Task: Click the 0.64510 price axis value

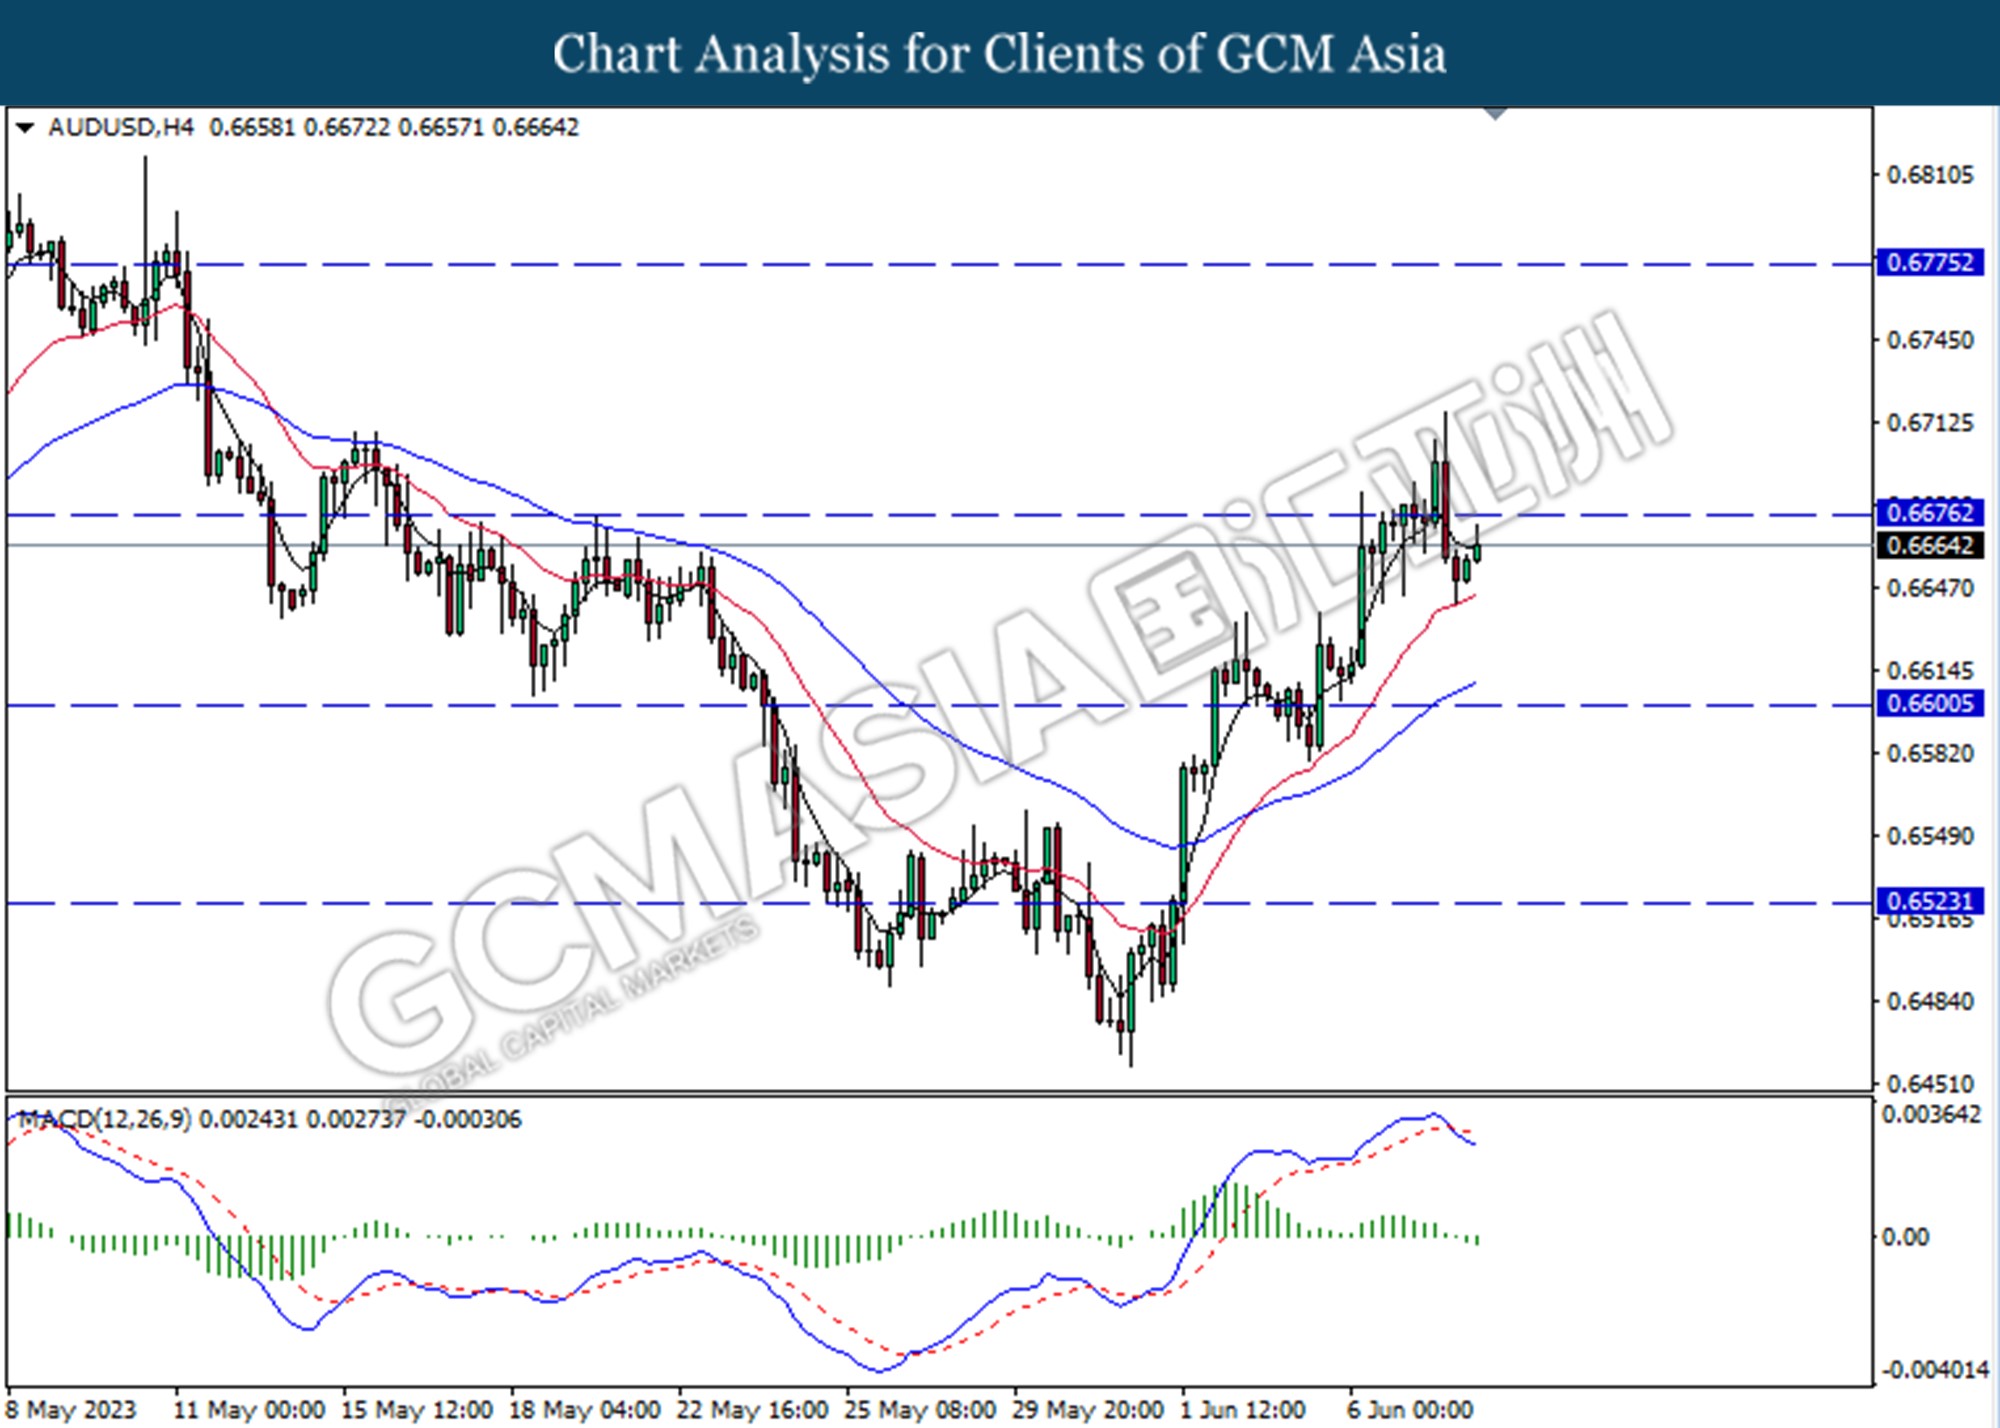Action: (x=1930, y=1084)
